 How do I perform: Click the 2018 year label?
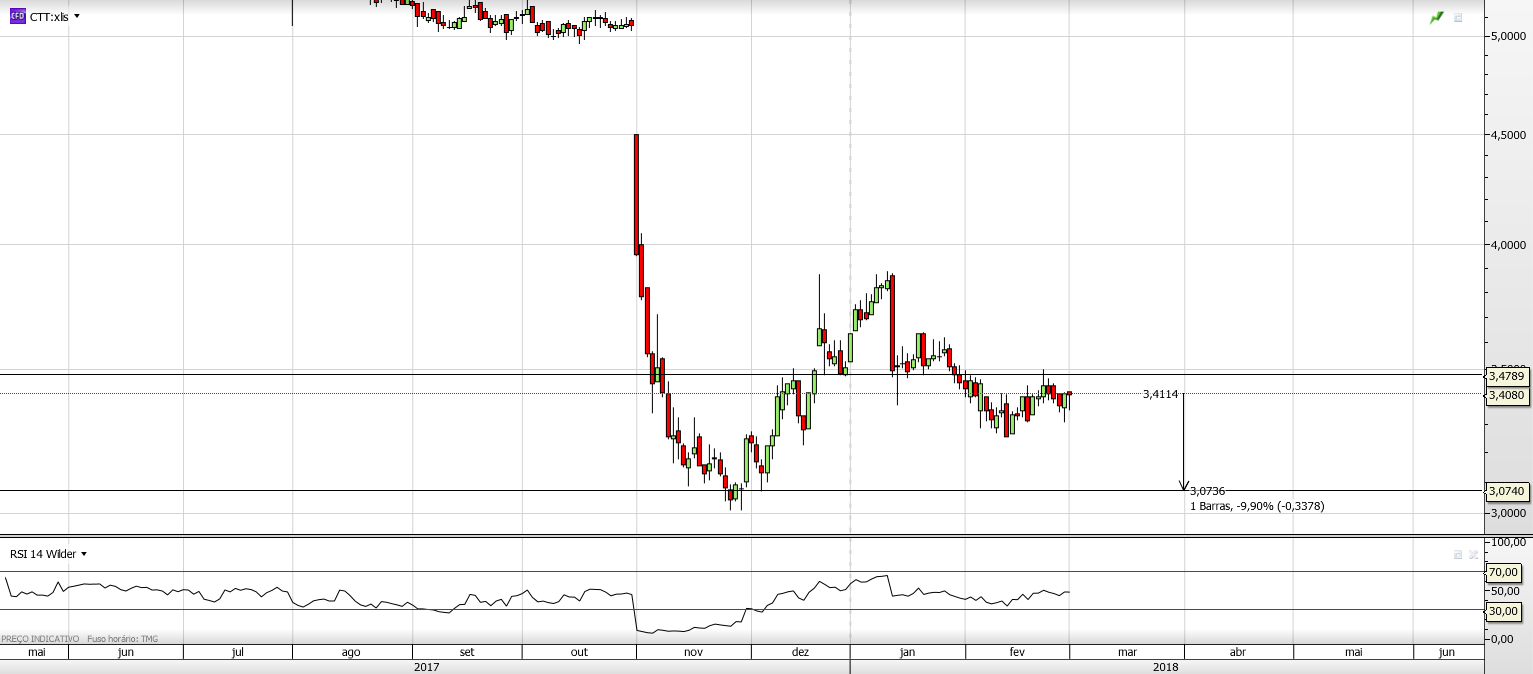click(x=1165, y=666)
